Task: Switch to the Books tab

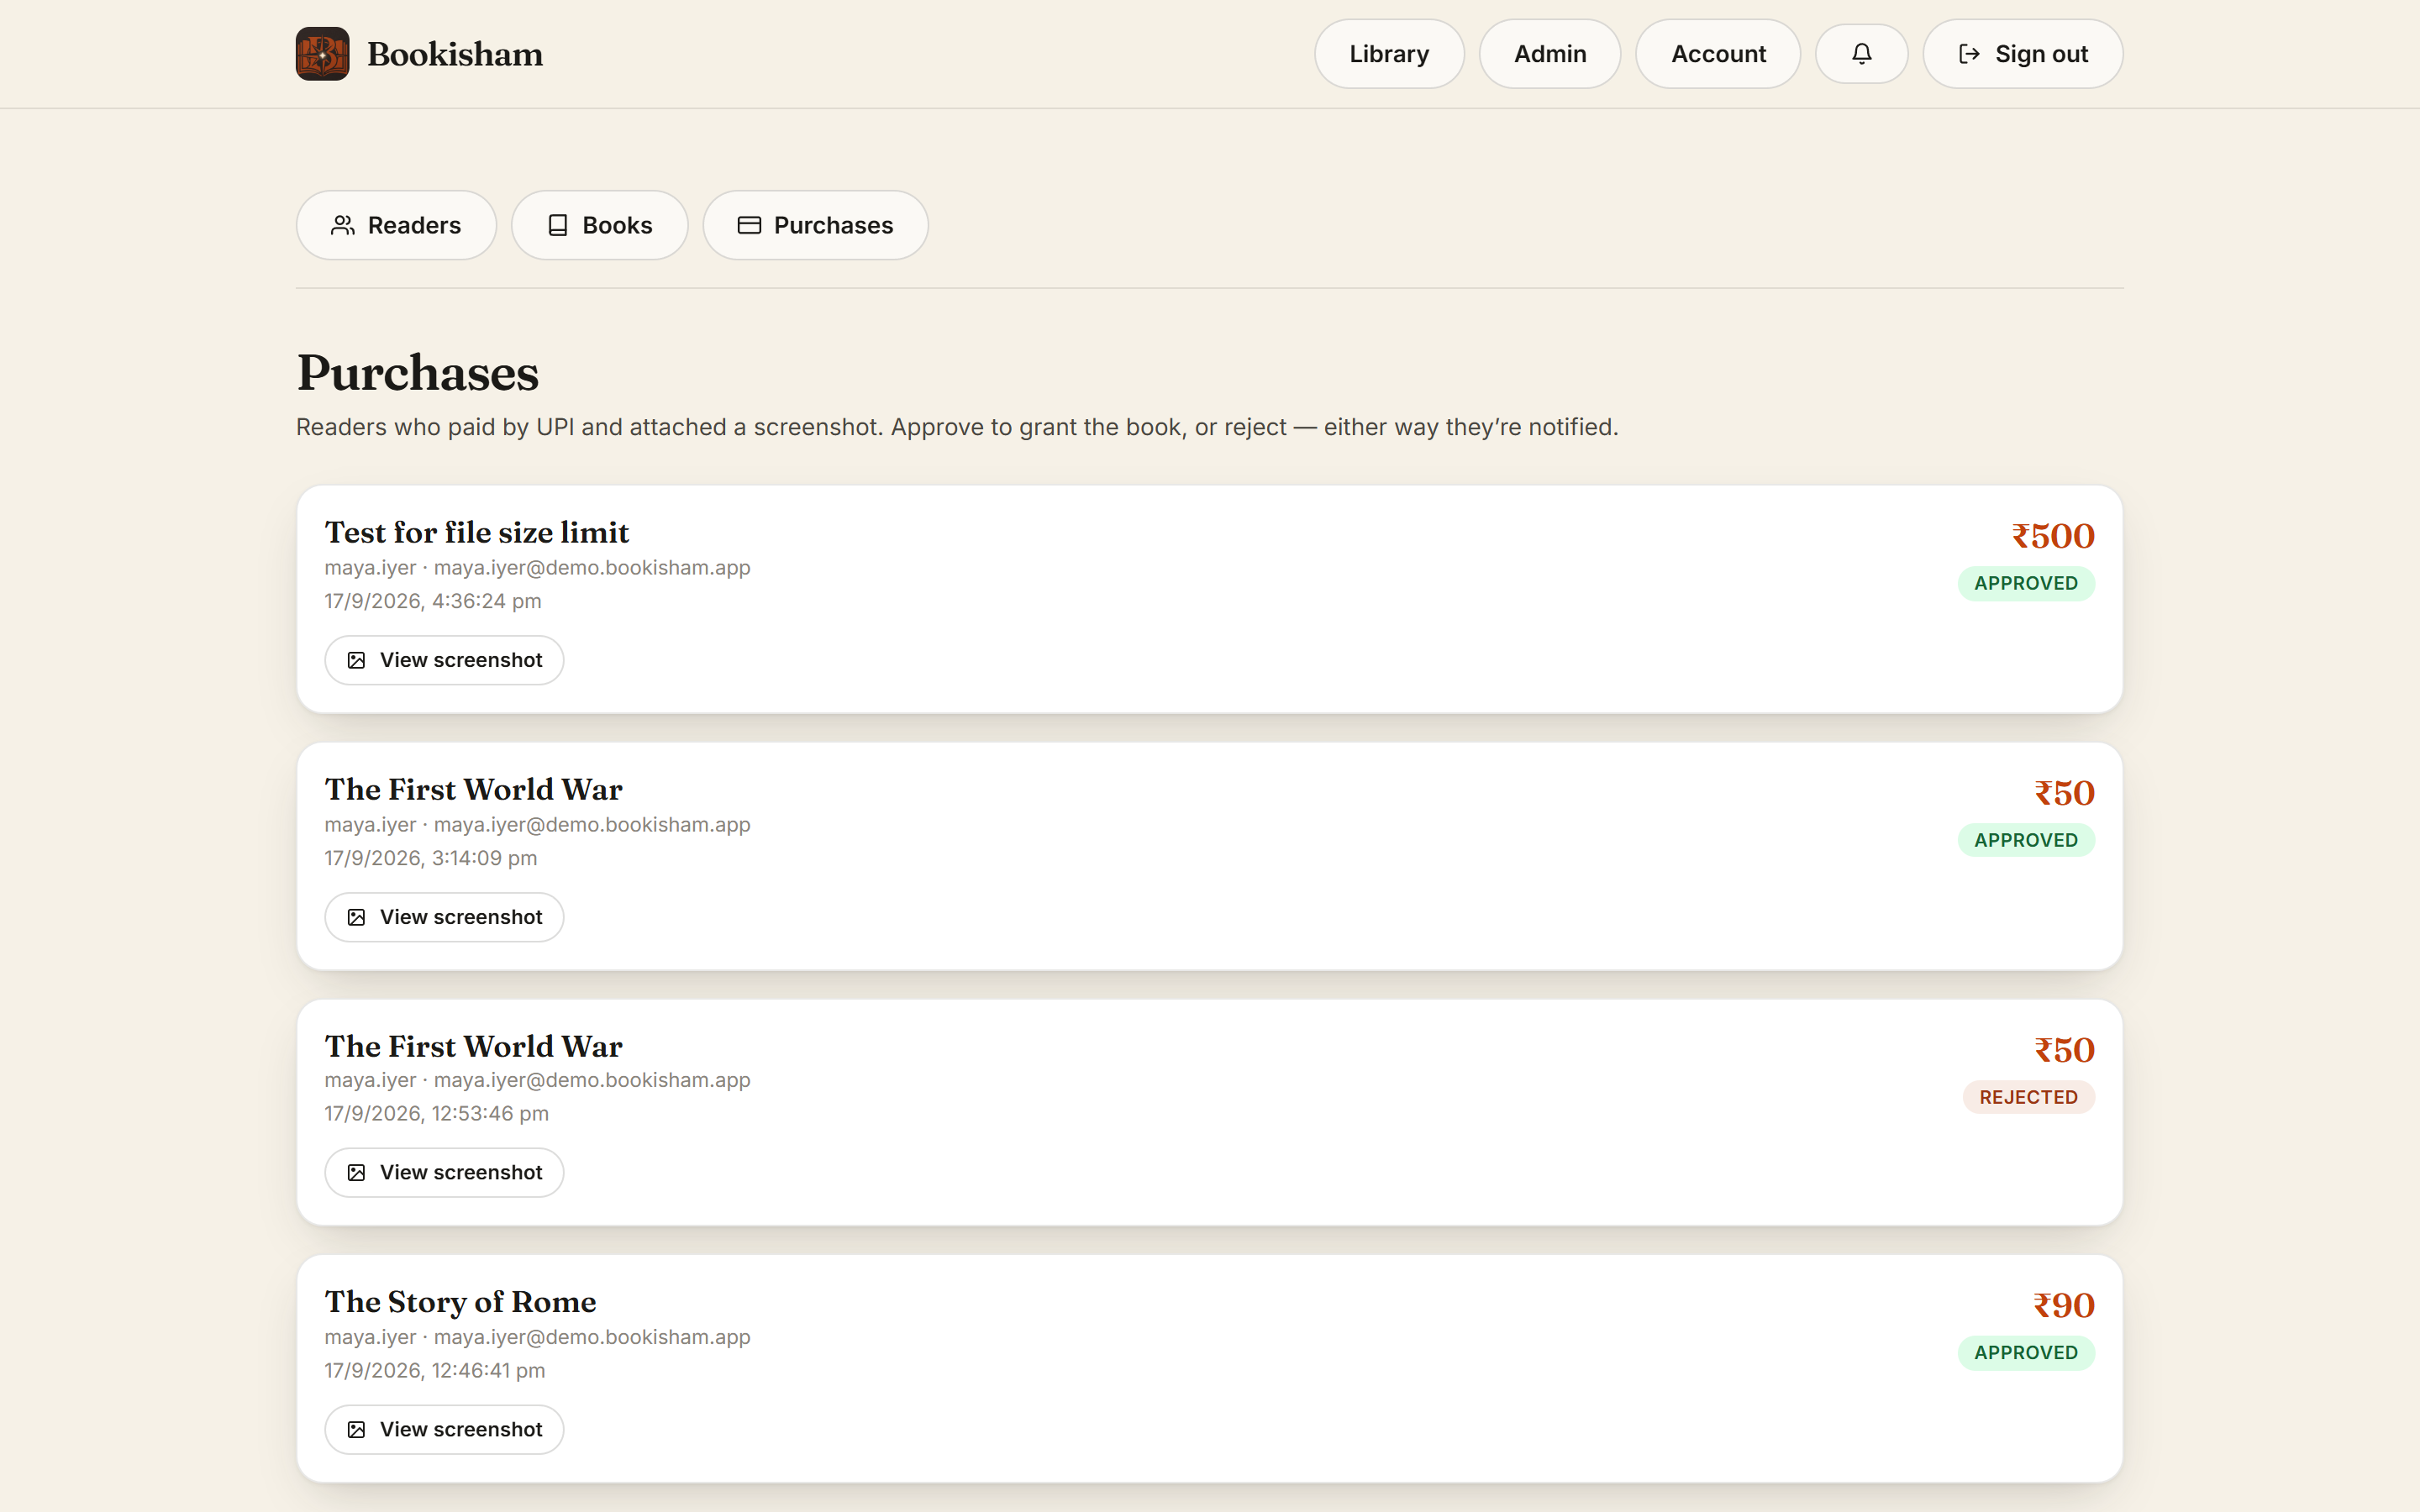Action: pyautogui.click(x=599, y=225)
